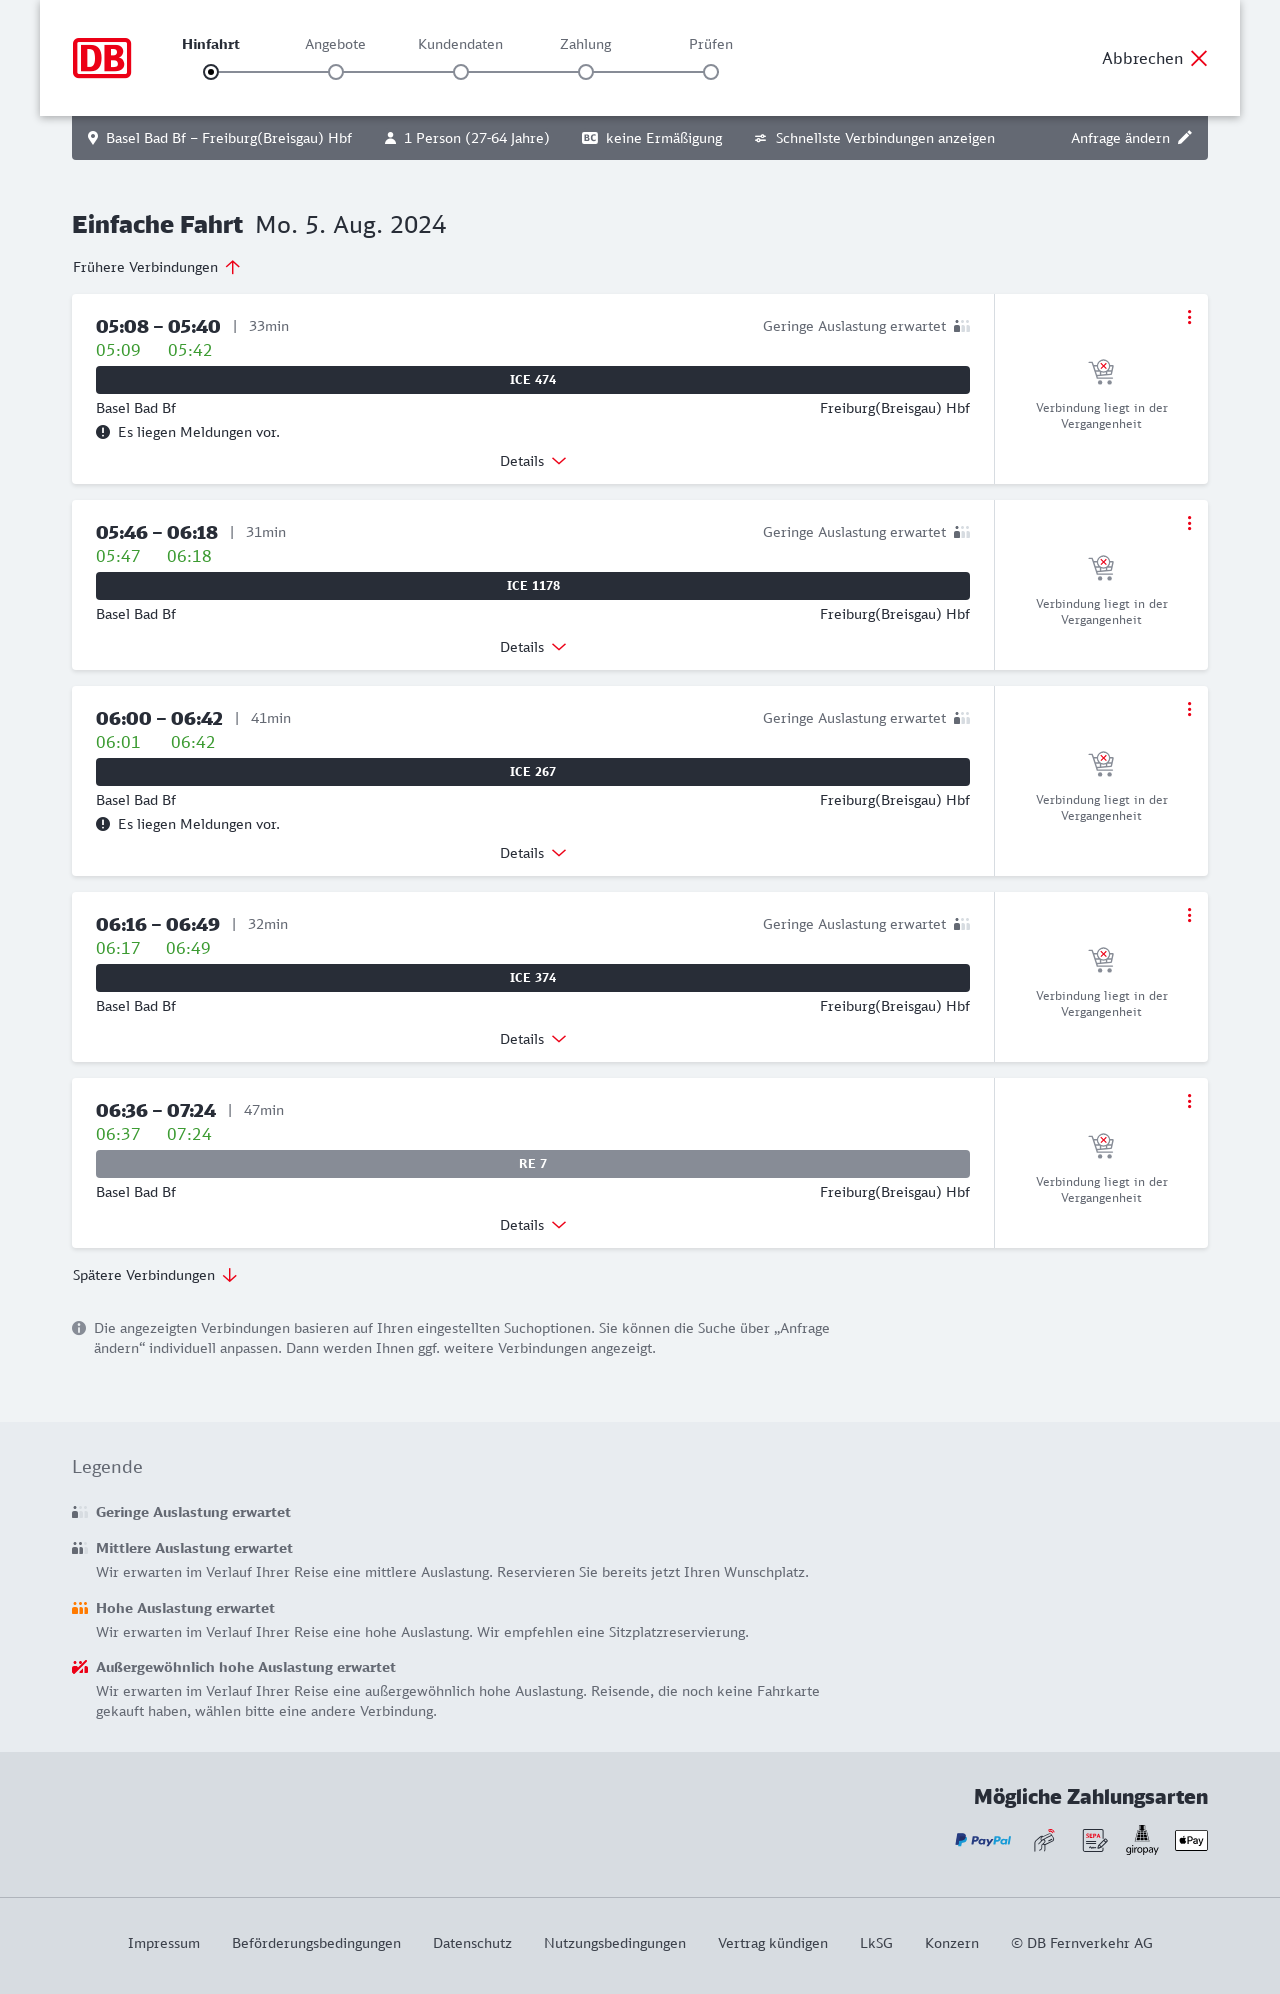
Task: Show Frühere Verbindungen
Action: [x=157, y=267]
